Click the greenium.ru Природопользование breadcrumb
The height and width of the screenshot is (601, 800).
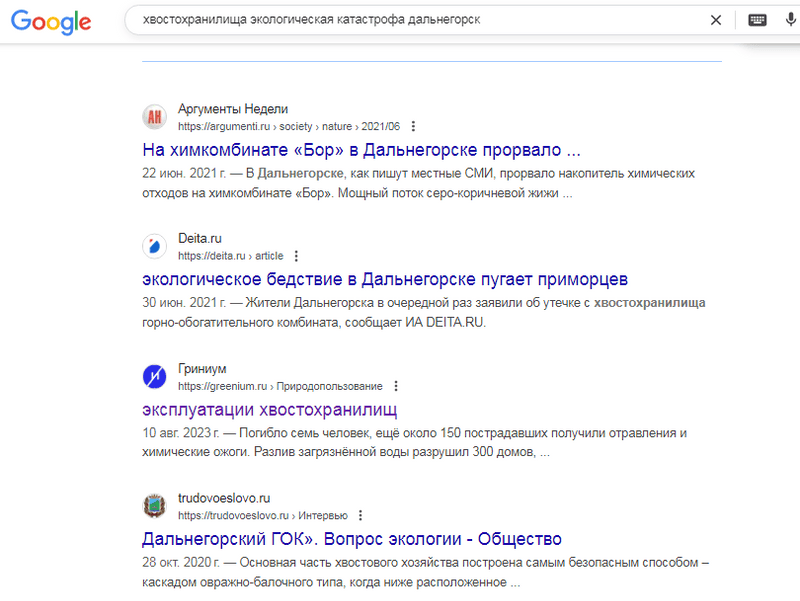pos(280,386)
